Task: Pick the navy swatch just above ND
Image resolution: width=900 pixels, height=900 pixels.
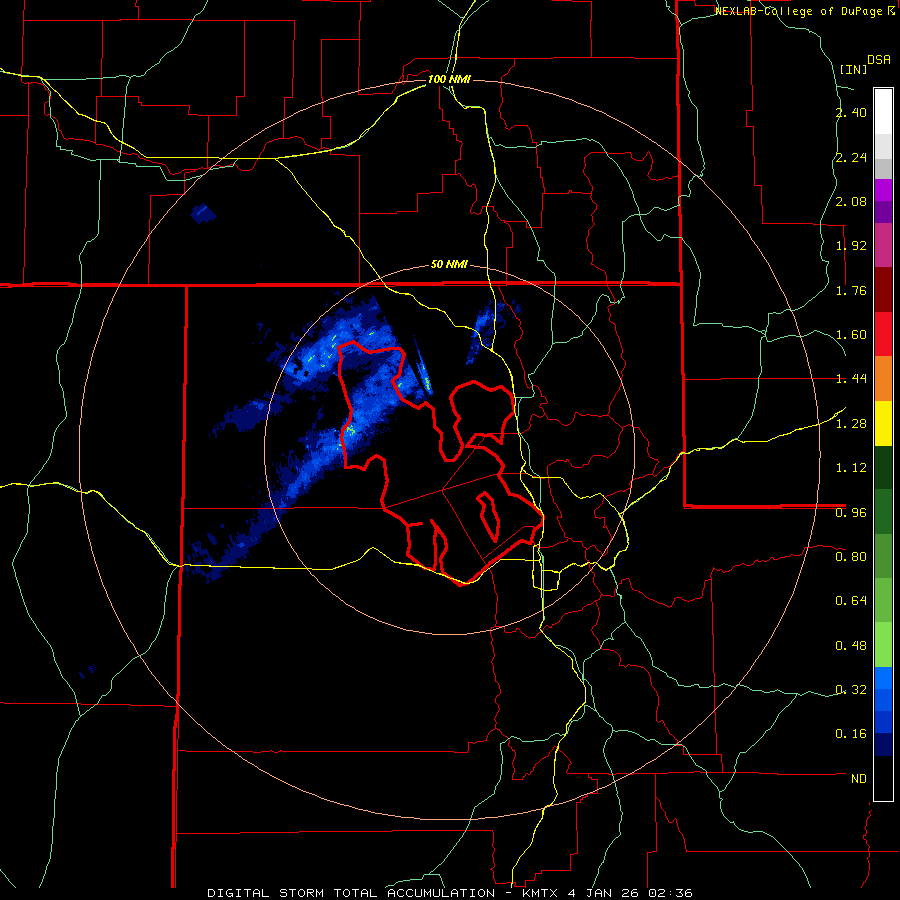Action: pos(883,745)
